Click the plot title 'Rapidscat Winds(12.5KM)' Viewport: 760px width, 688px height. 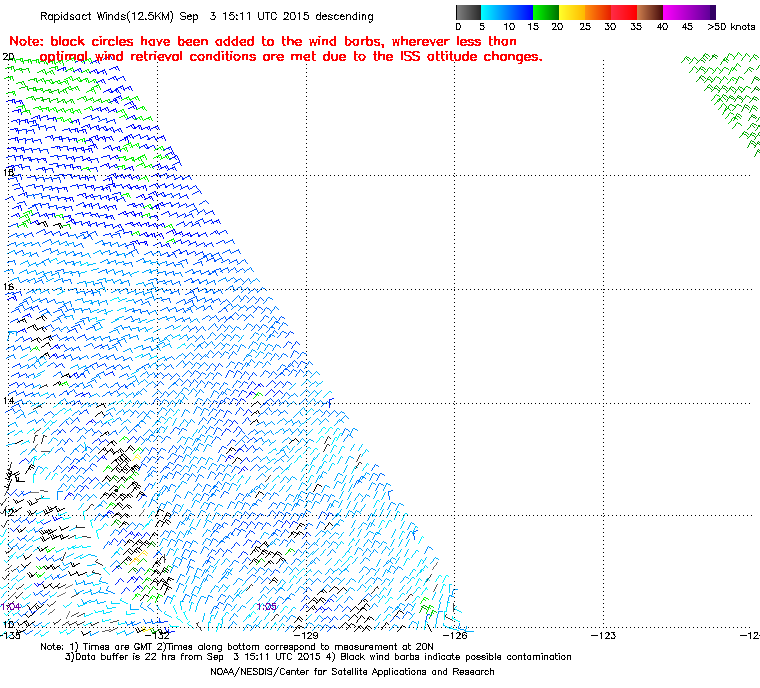pyautogui.click(x=107, y=16)
